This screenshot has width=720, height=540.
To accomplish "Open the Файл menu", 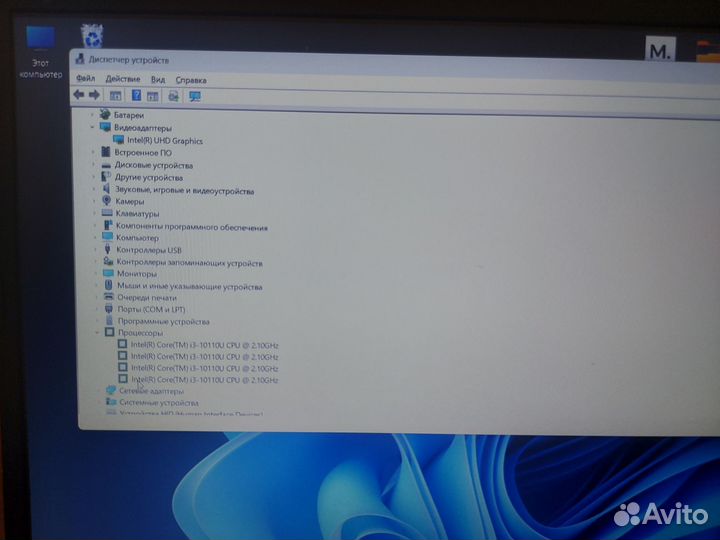I will [x=86, y=79].
